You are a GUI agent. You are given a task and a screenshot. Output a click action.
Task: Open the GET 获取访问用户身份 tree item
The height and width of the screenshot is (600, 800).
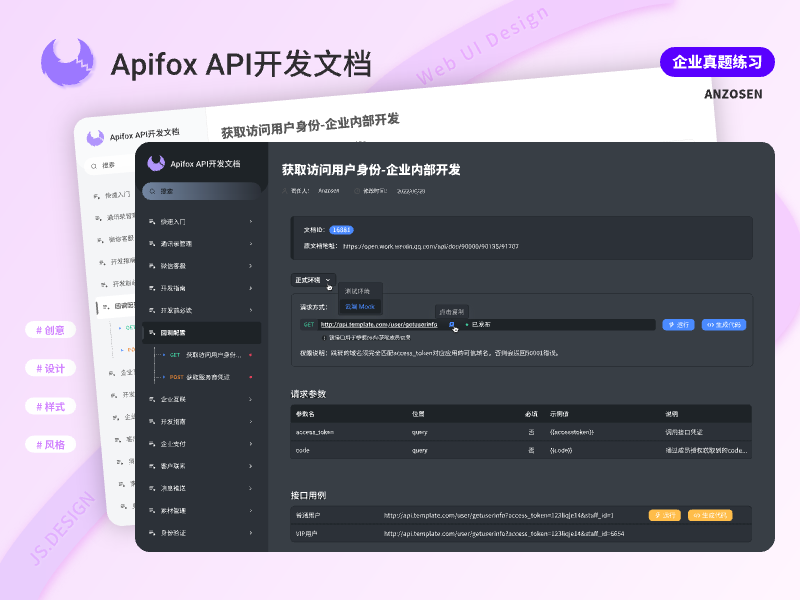pos(206,355)
